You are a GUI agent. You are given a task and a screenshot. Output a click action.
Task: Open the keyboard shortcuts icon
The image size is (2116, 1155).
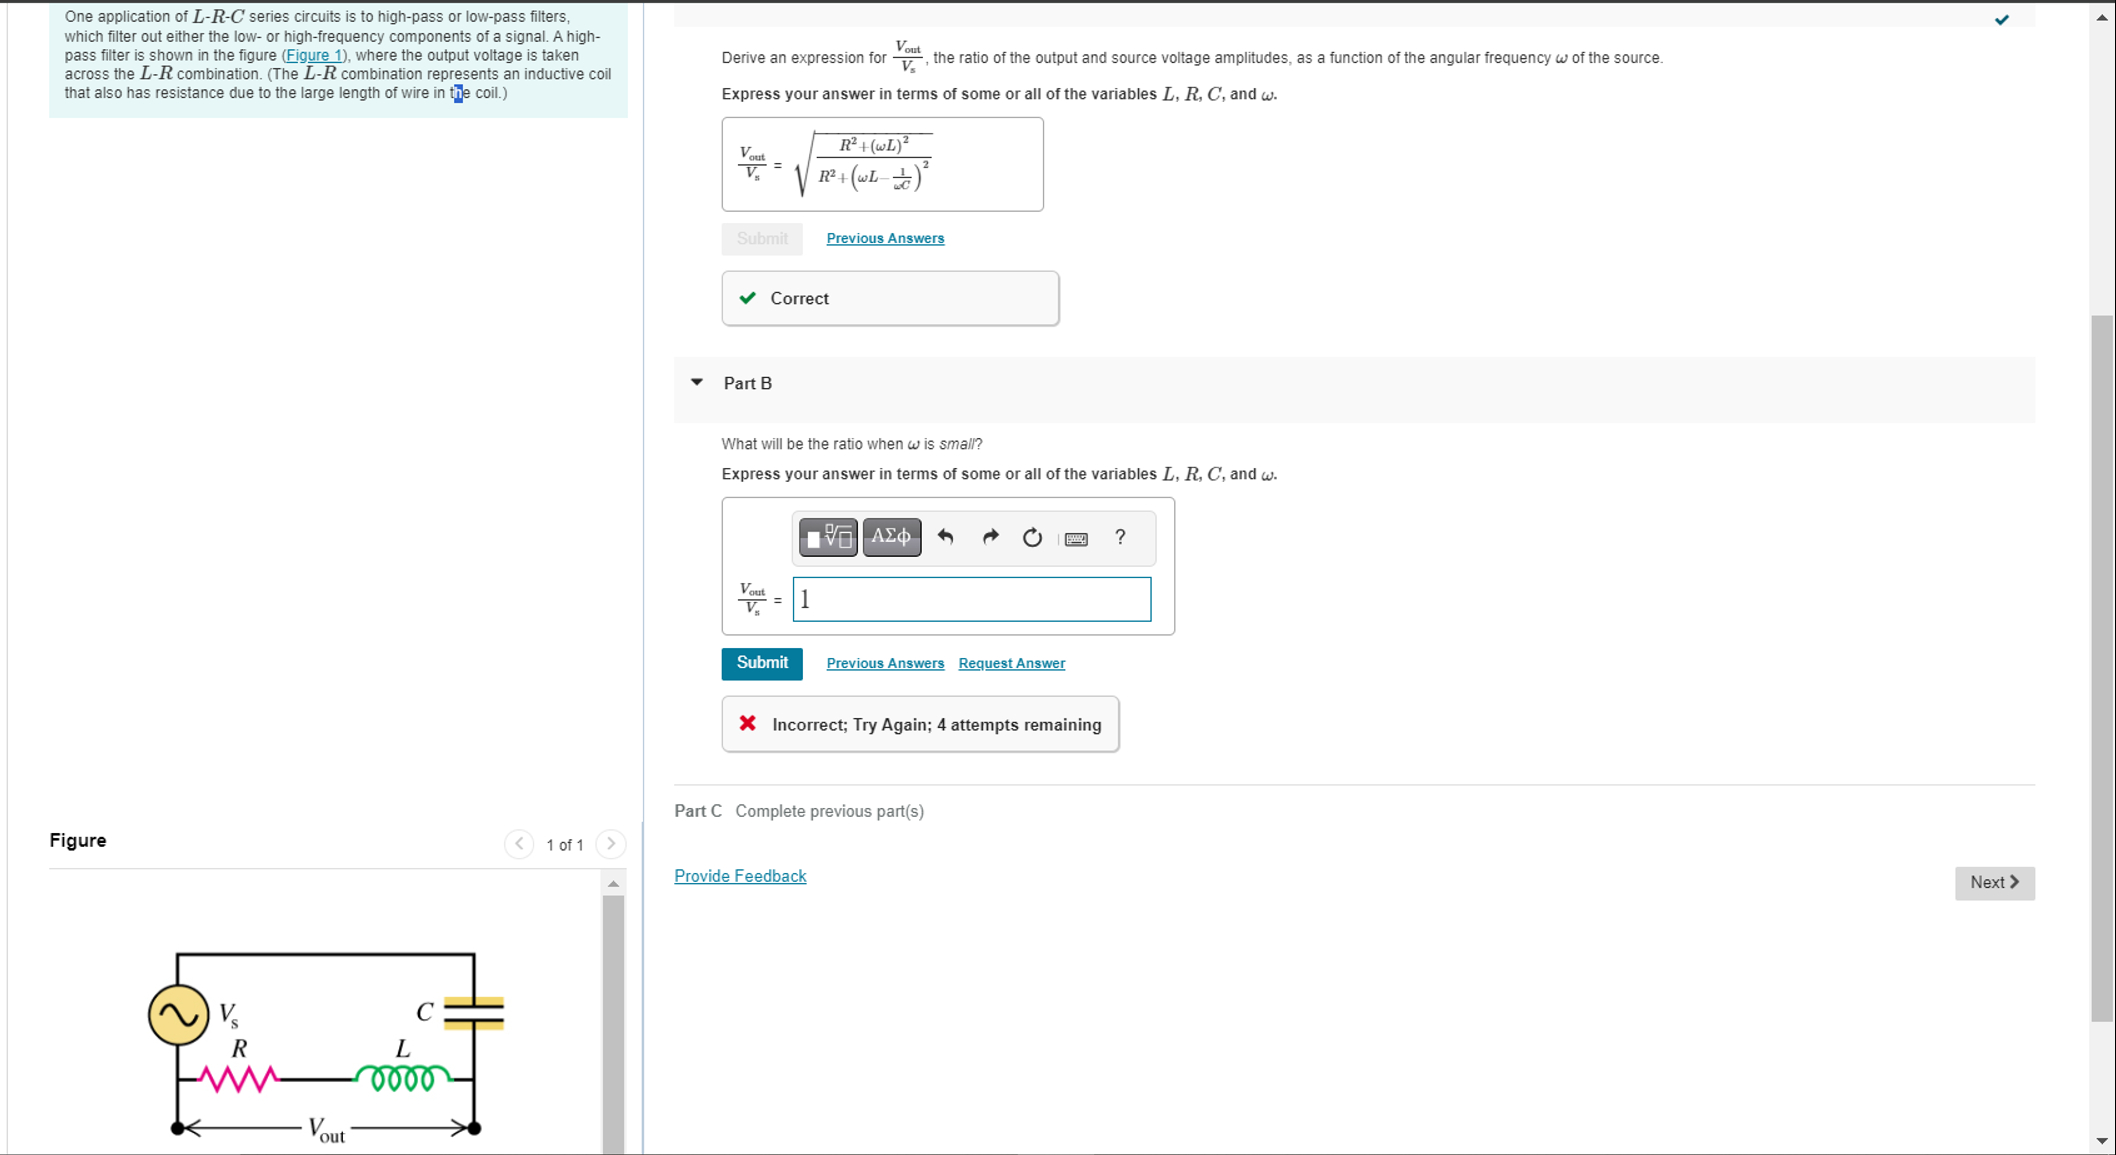click(1076, 538)
